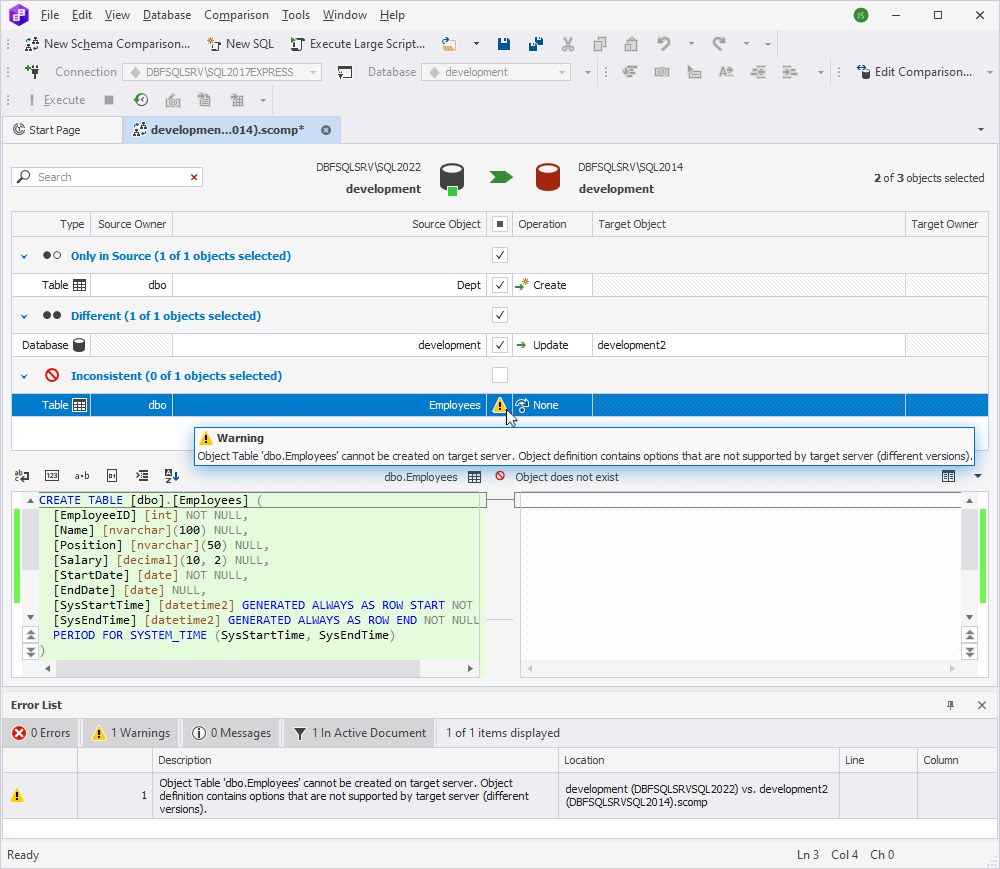This screenshot has height=869, width=1000.
Task: Toggle the Different group checkbox
Action: pos(500,315)
